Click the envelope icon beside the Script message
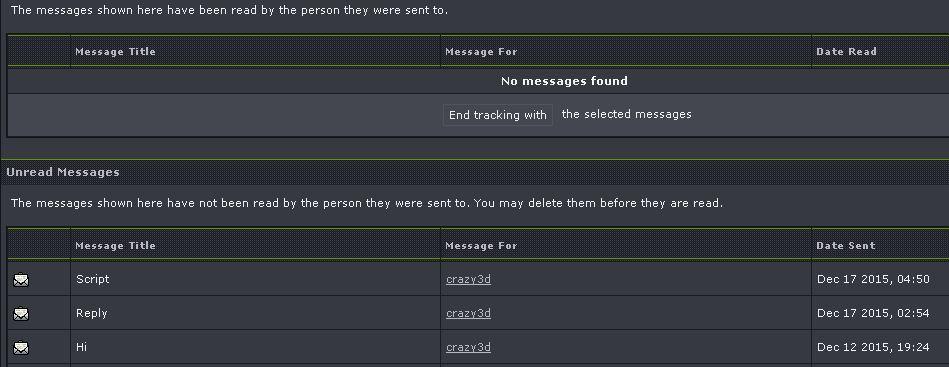The height and width of the screenshot is (367, 949). tap(21, 280)
